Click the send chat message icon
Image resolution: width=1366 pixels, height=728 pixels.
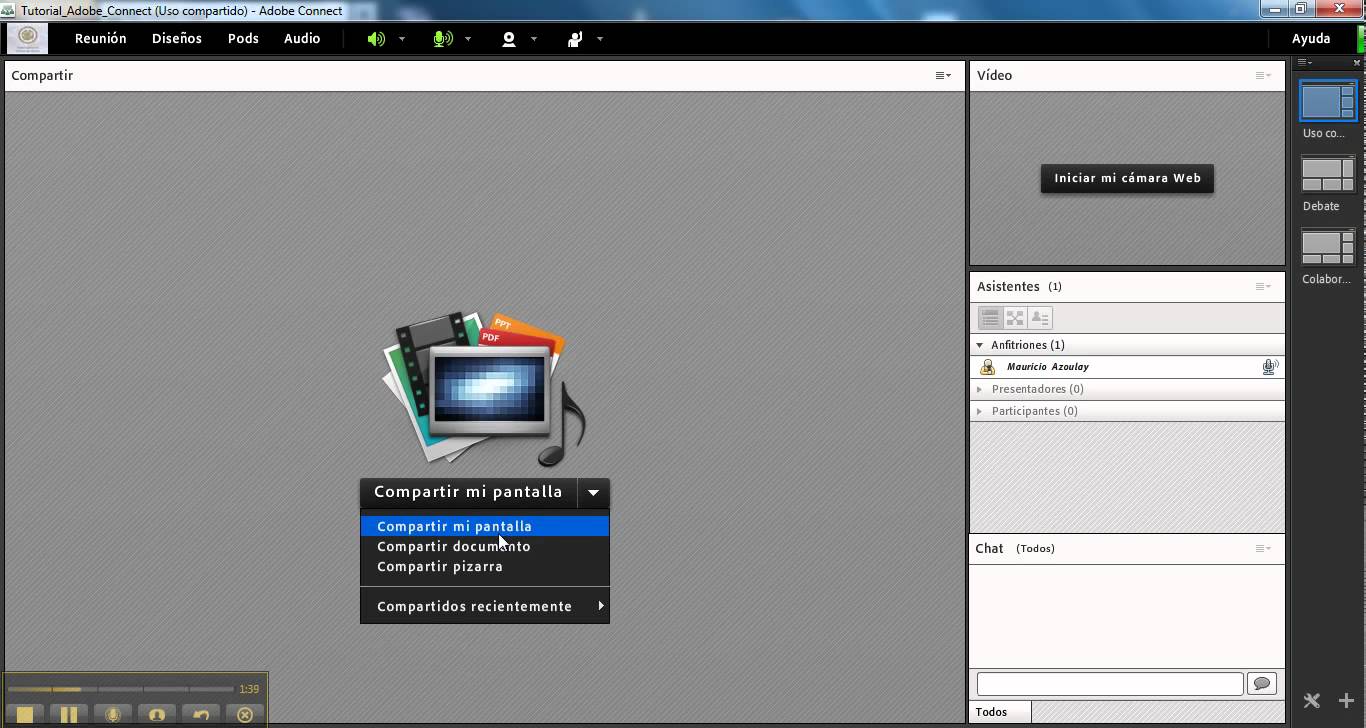[x=1262, y=684]
